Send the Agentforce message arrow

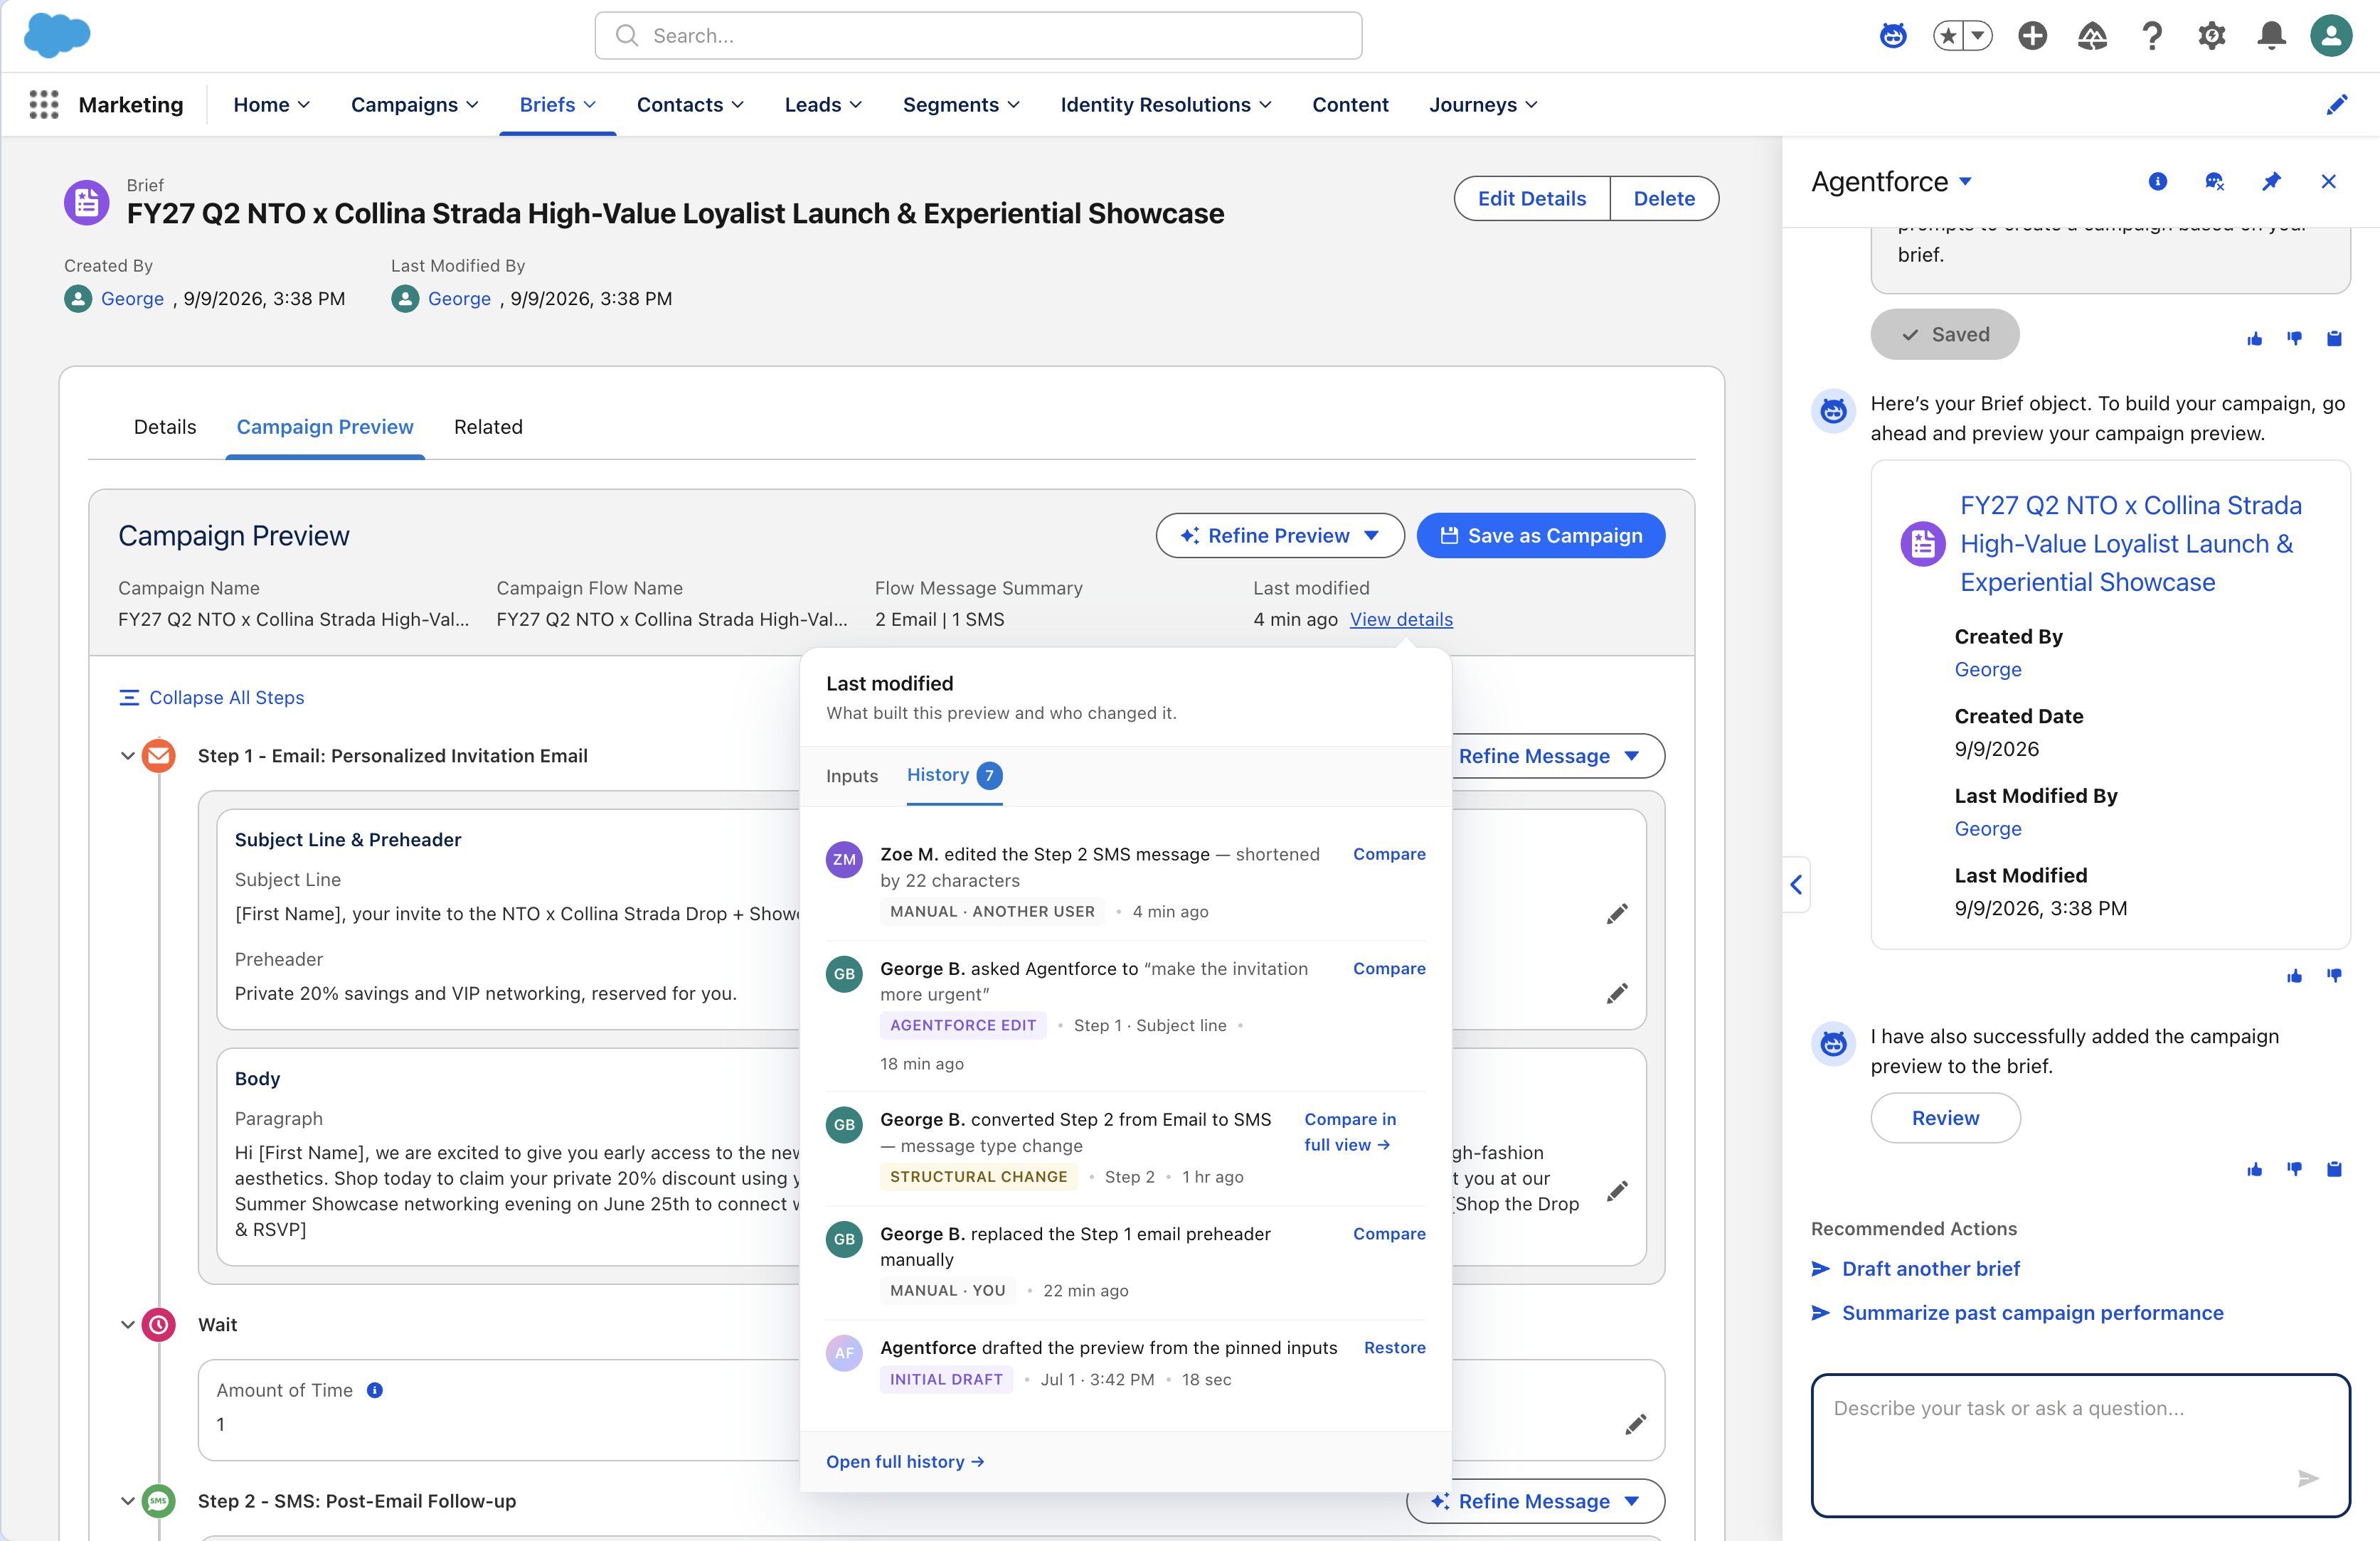2308,1479
